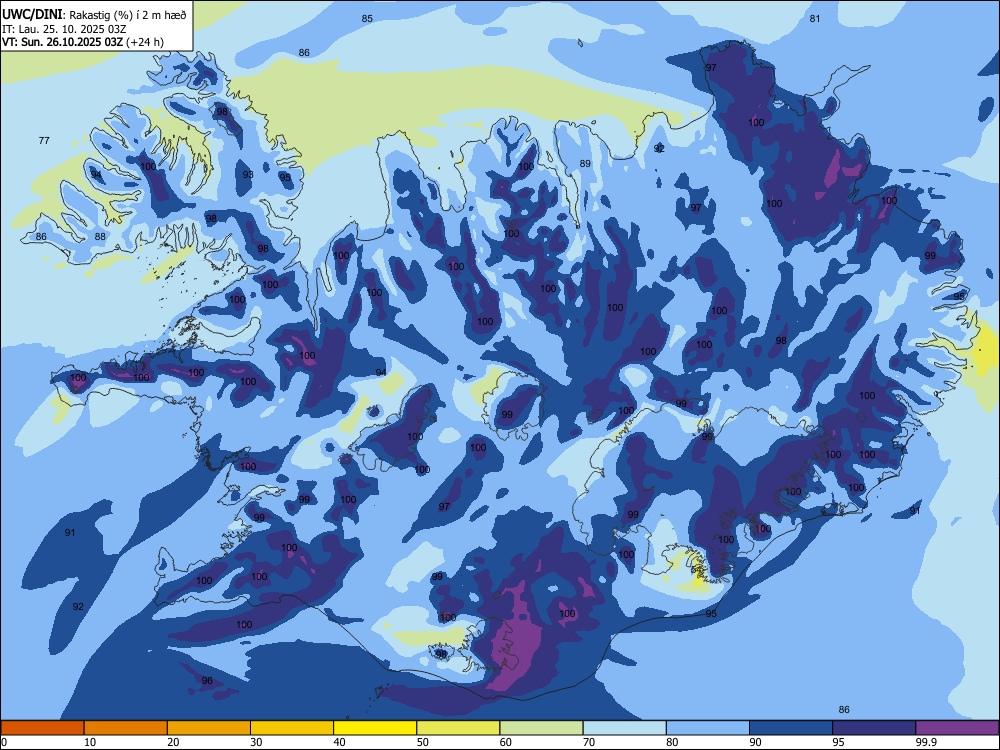Viewport: 1000px width, 750px height.
Task: Select the 30–40 amber legend swatch
Action: coord(292,728)
